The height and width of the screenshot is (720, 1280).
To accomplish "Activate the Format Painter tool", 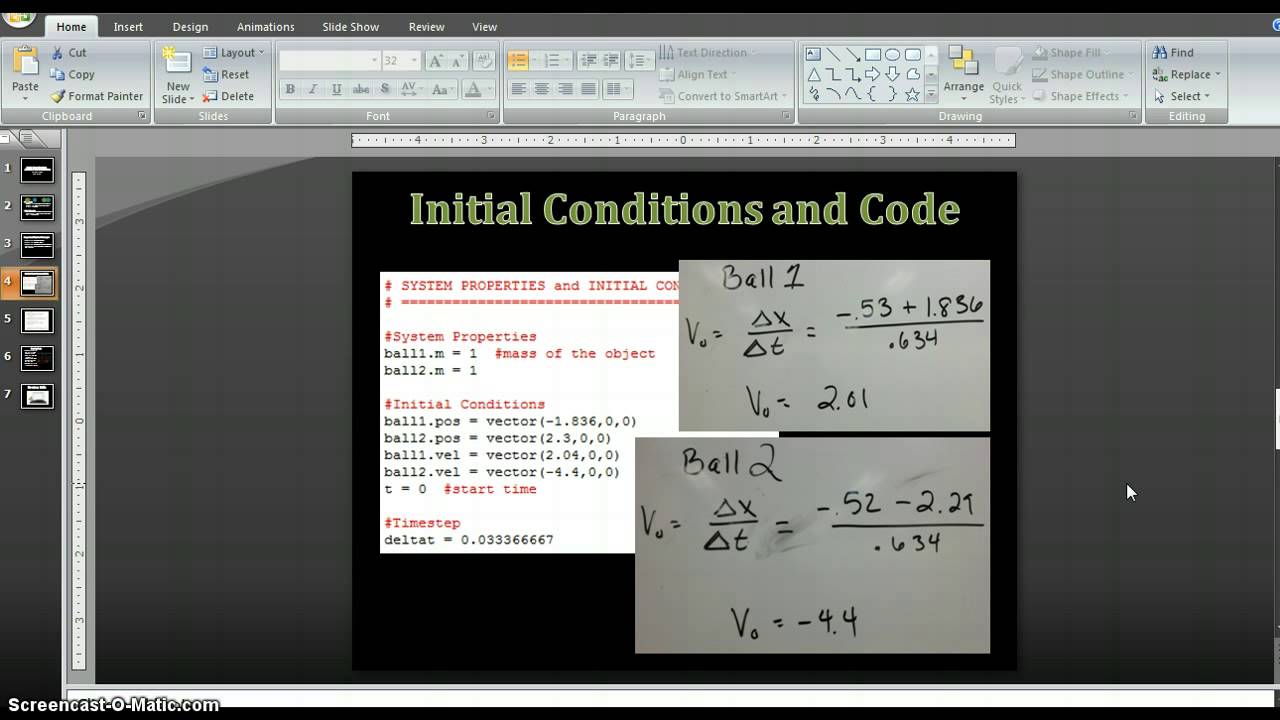I will click(98, 96).
